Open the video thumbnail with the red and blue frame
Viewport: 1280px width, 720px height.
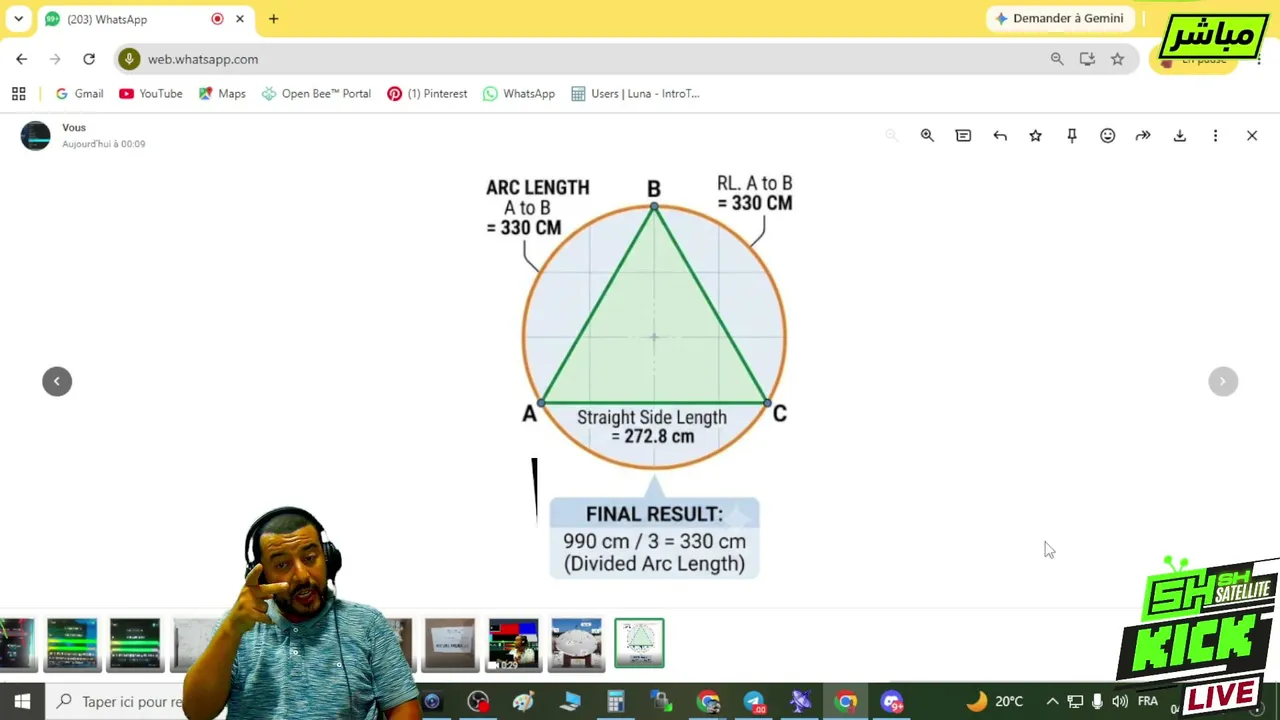pos(513,643)
